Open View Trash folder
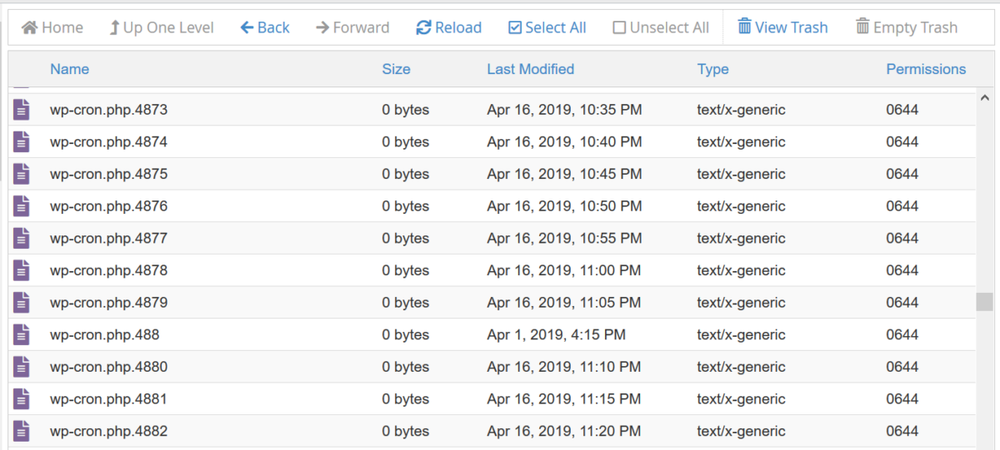1000x450 pixels. click(x=783, y=28)
